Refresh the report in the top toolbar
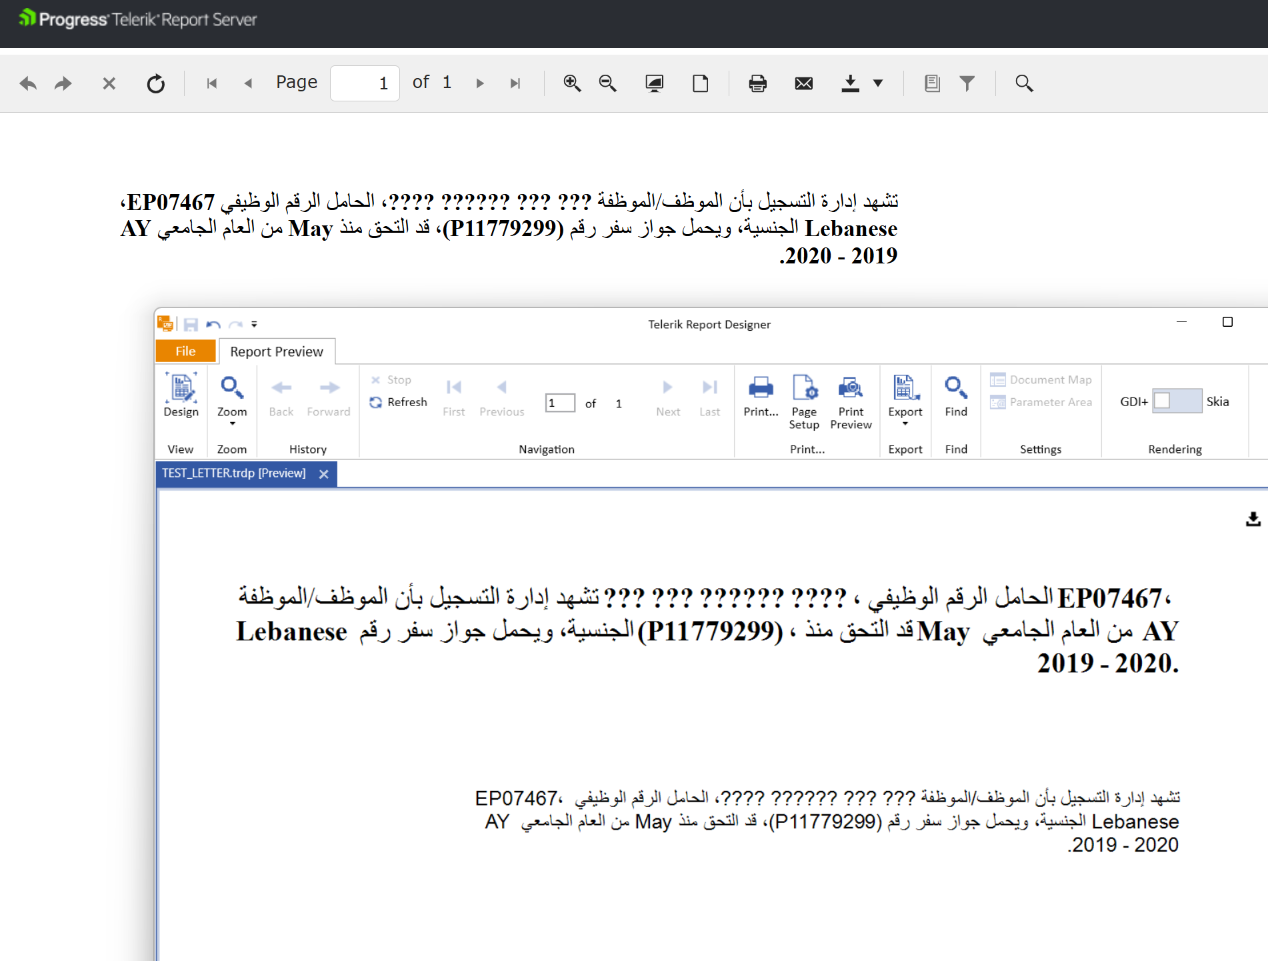This screenshot has height=961, width=1268. pyautogui.click(x=155, y=83)
